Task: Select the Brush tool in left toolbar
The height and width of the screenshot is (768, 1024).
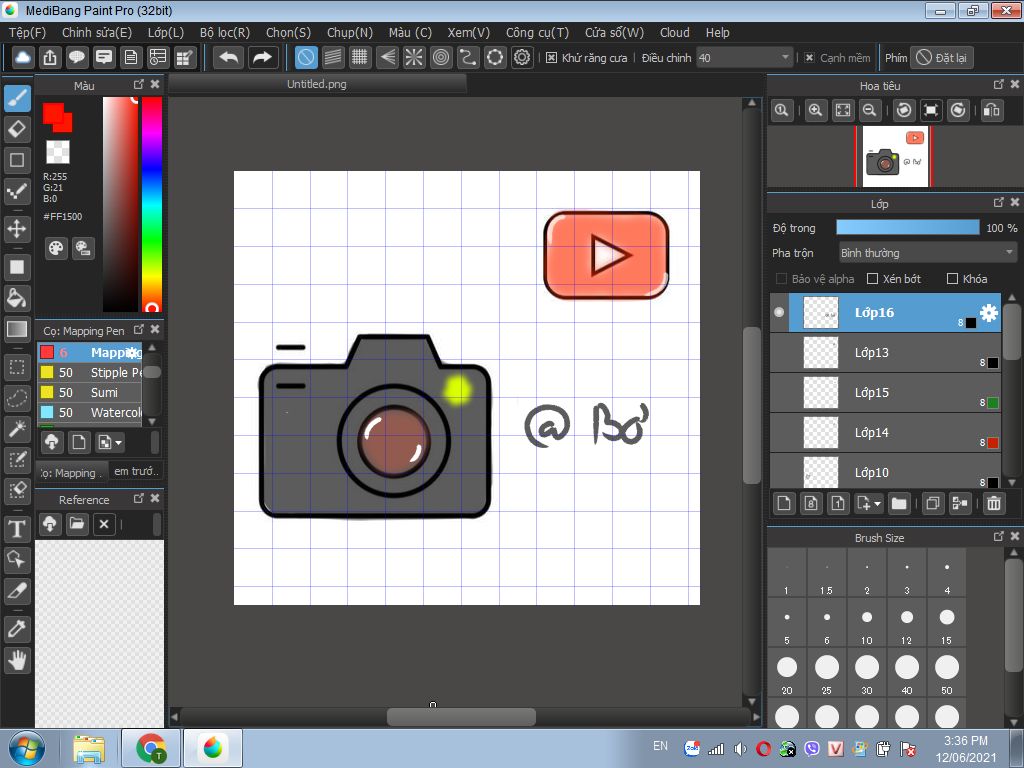Action: point(17,99)
